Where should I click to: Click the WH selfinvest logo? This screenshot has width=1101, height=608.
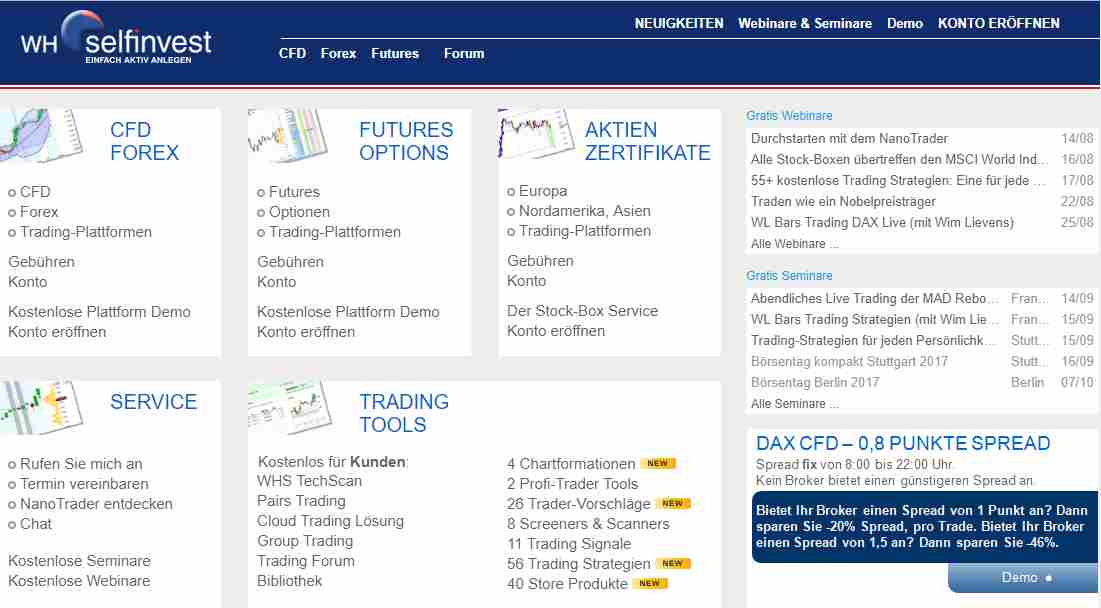[116, 39]
